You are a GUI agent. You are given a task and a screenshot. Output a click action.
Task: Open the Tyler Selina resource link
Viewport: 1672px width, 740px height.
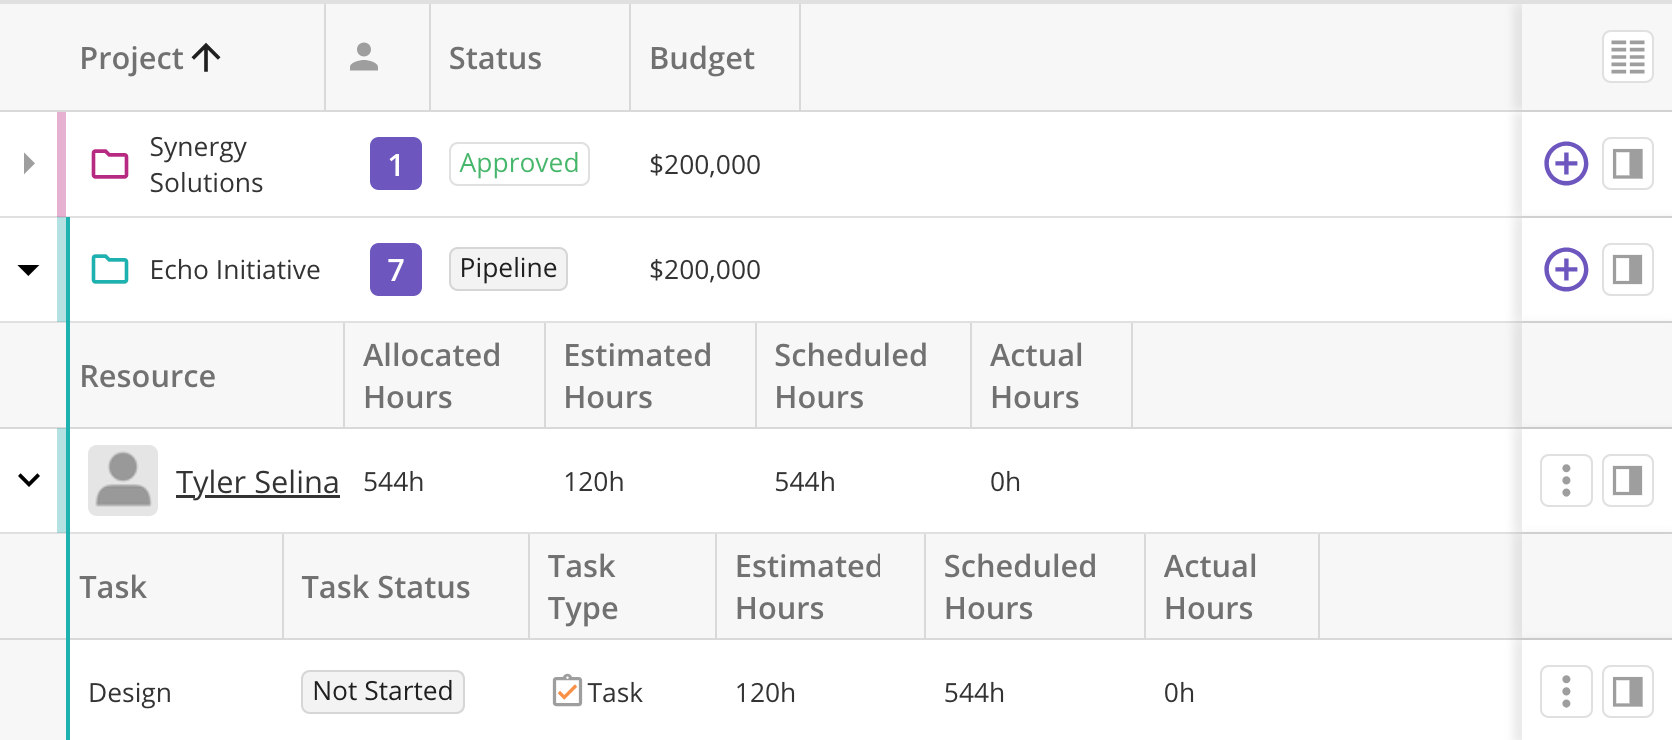pos(258,482)
